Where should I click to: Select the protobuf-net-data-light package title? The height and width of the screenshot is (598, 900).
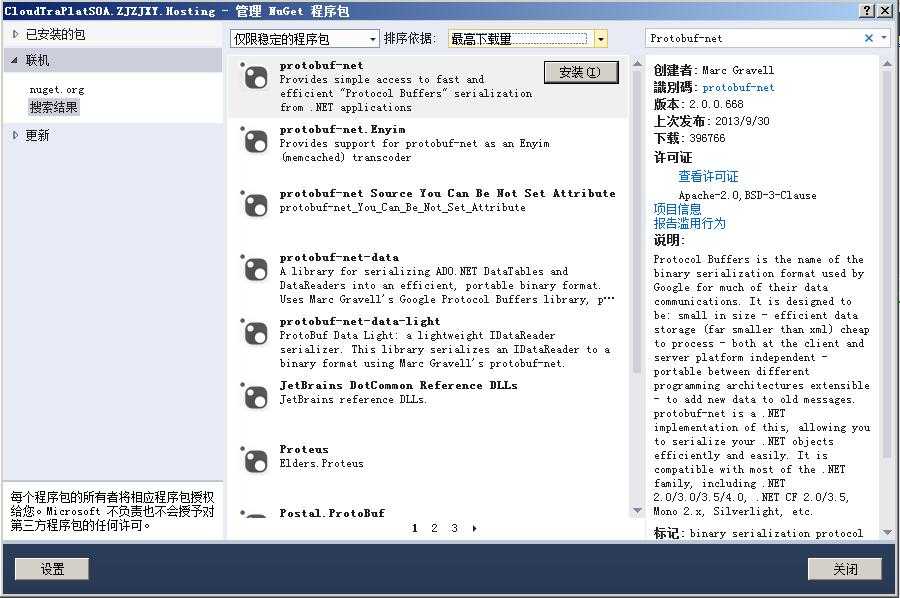point(360,321)
